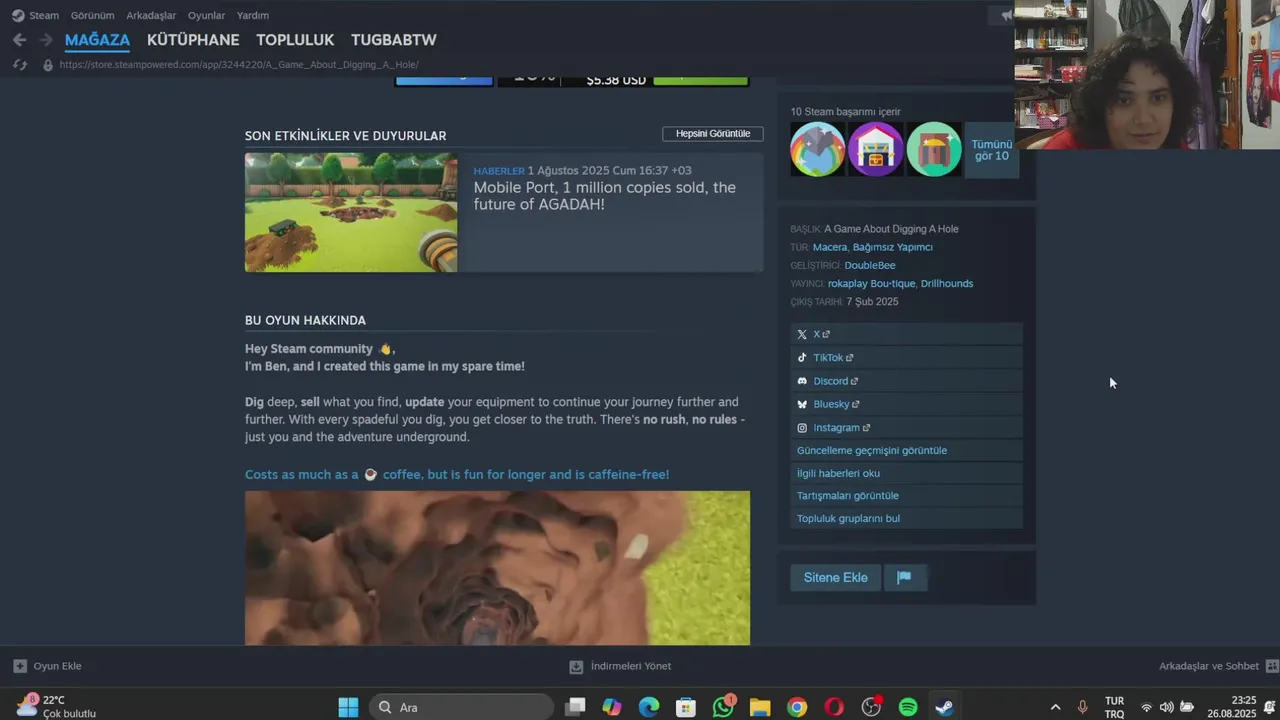The image size is (1280, 720).
Task: Click Tartışmaları görüntüle
Action: (x=906, y=495)
